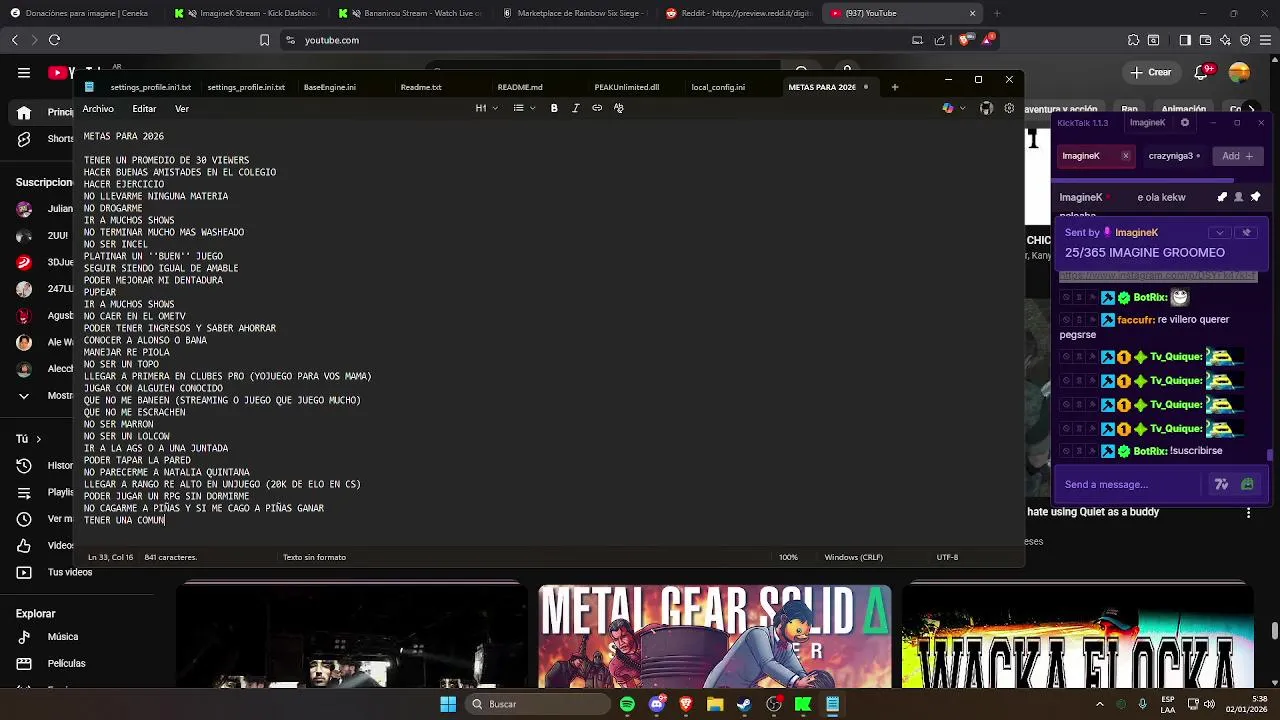Expand the pinned message chevron in KickTalk
Viewport: 1280px width, 720px height.
[1219, 232]
